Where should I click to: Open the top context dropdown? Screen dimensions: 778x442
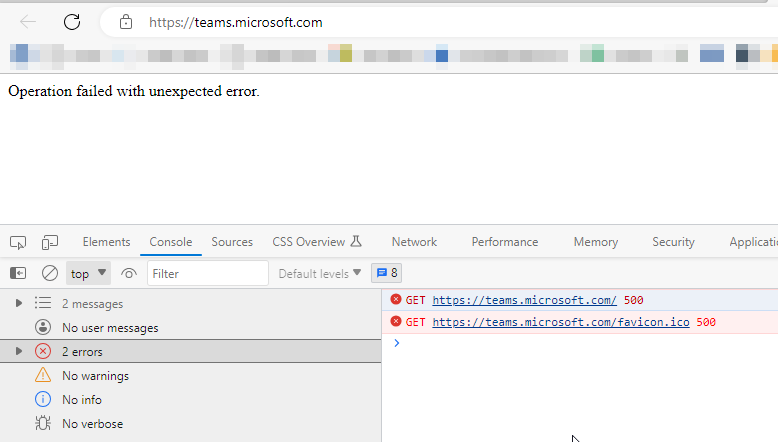point(88,273)
